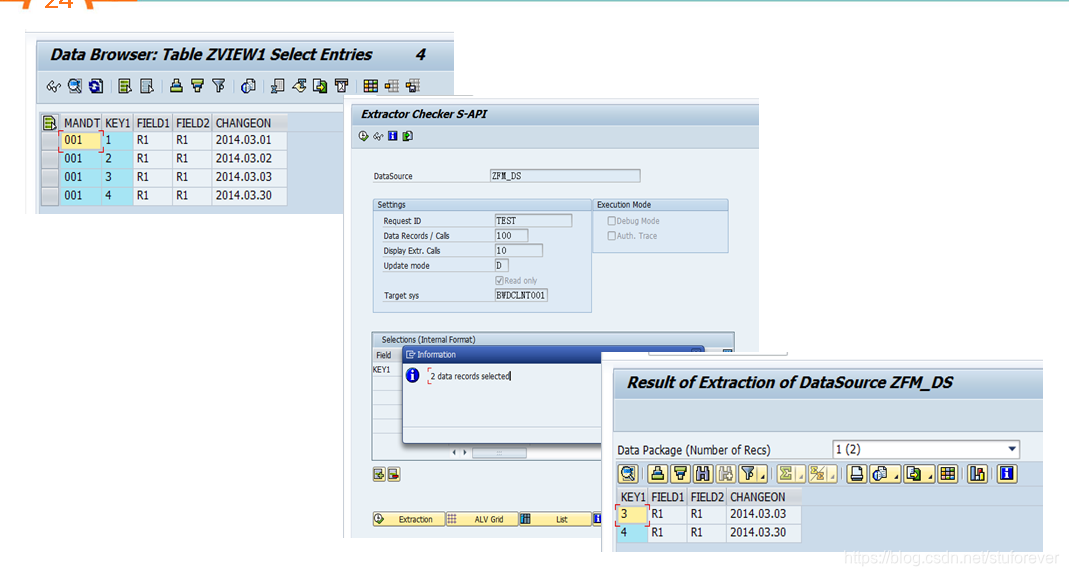
Task: Select the row selector for KEY1 1 row
Action: [50, 140]
